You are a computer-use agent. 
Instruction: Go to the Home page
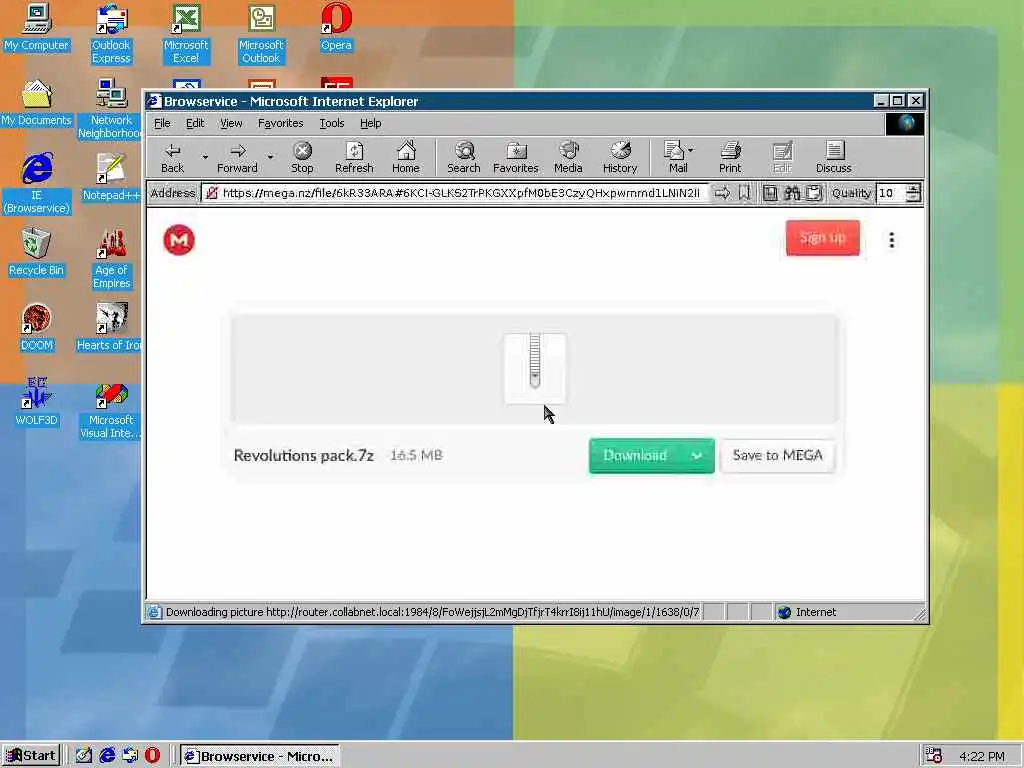(406, 158)
